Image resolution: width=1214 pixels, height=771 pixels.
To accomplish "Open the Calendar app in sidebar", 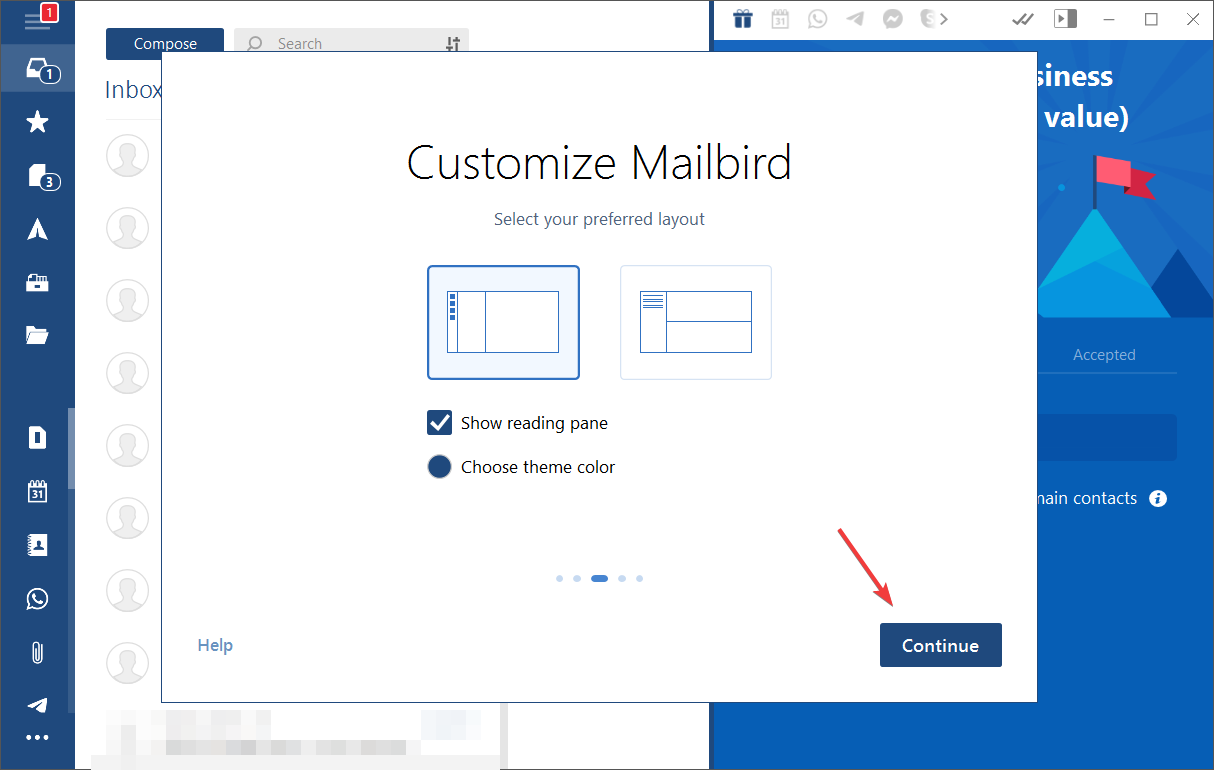I will pyautogui.click(x=37, y=491).
